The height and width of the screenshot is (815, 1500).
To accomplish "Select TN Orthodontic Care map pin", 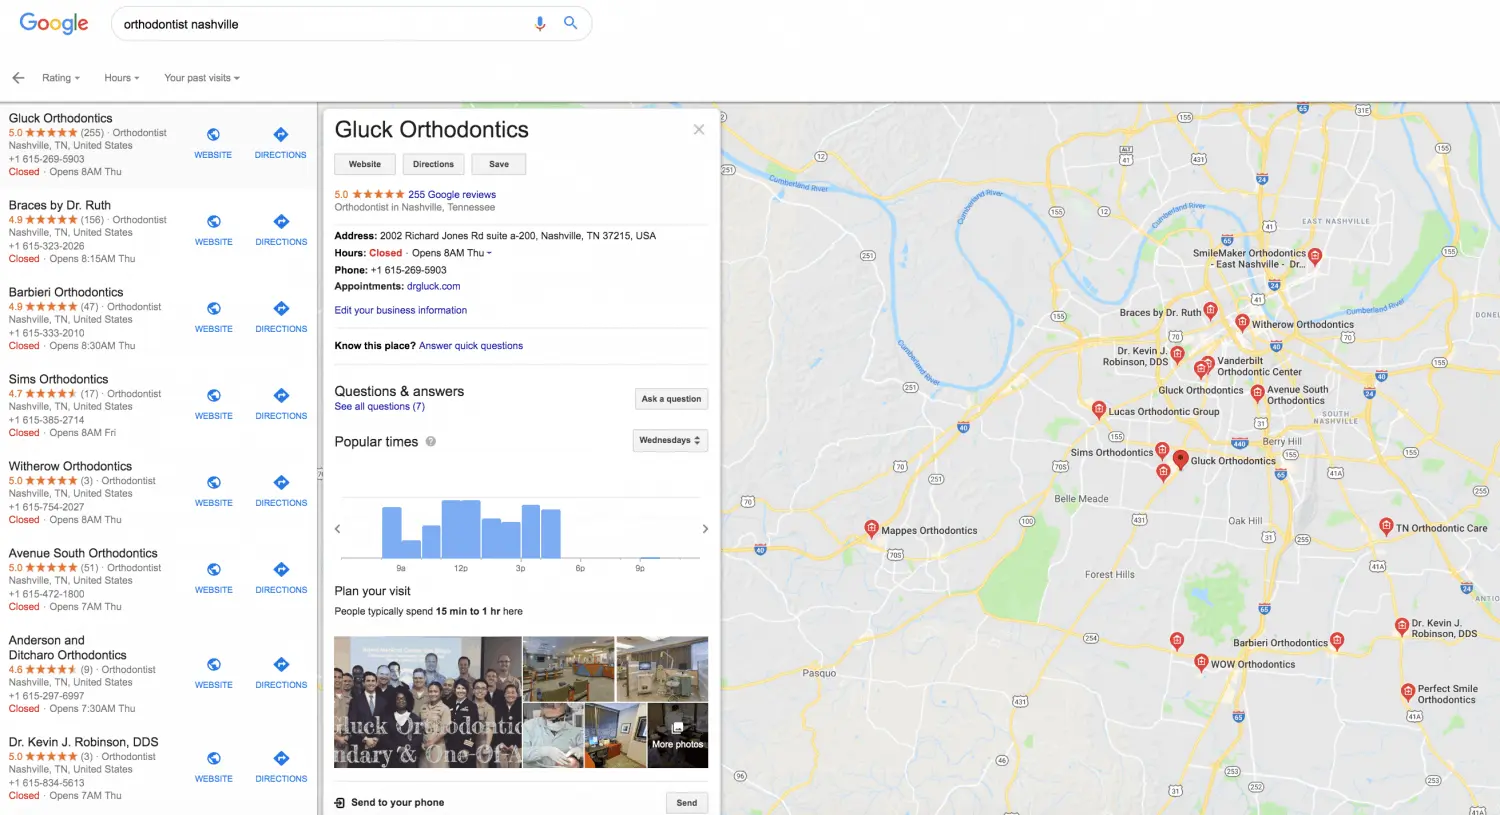I will [1386, 526].
